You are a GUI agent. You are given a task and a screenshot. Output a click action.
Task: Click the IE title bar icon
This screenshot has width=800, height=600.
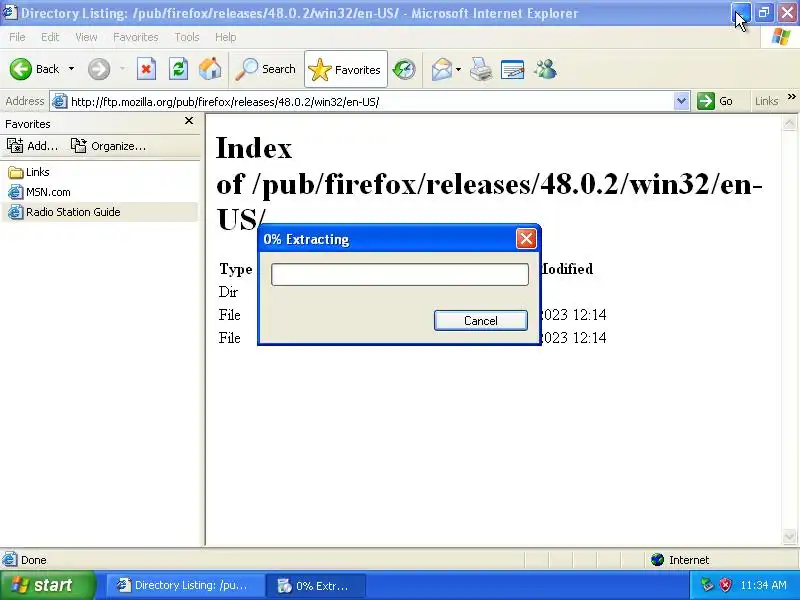[x=10, y=12]
